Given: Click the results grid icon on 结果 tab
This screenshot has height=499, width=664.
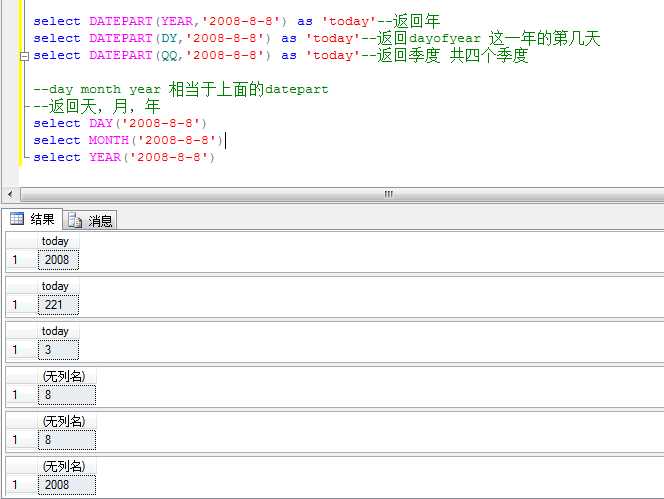Looking at the screenshot, I should (x=17, y=219).
